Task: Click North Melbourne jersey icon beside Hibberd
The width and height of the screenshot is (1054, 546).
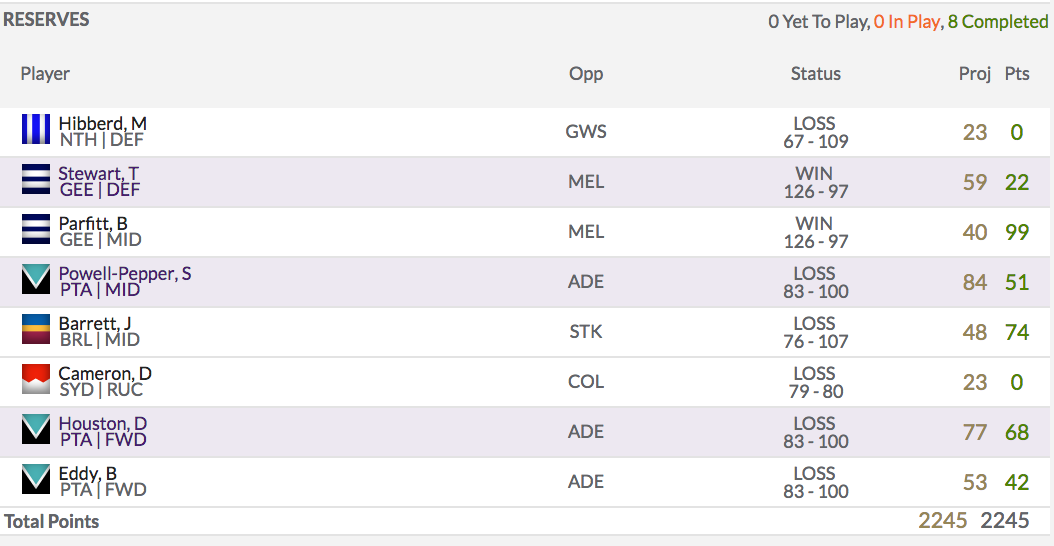Action: pos(36,129)
